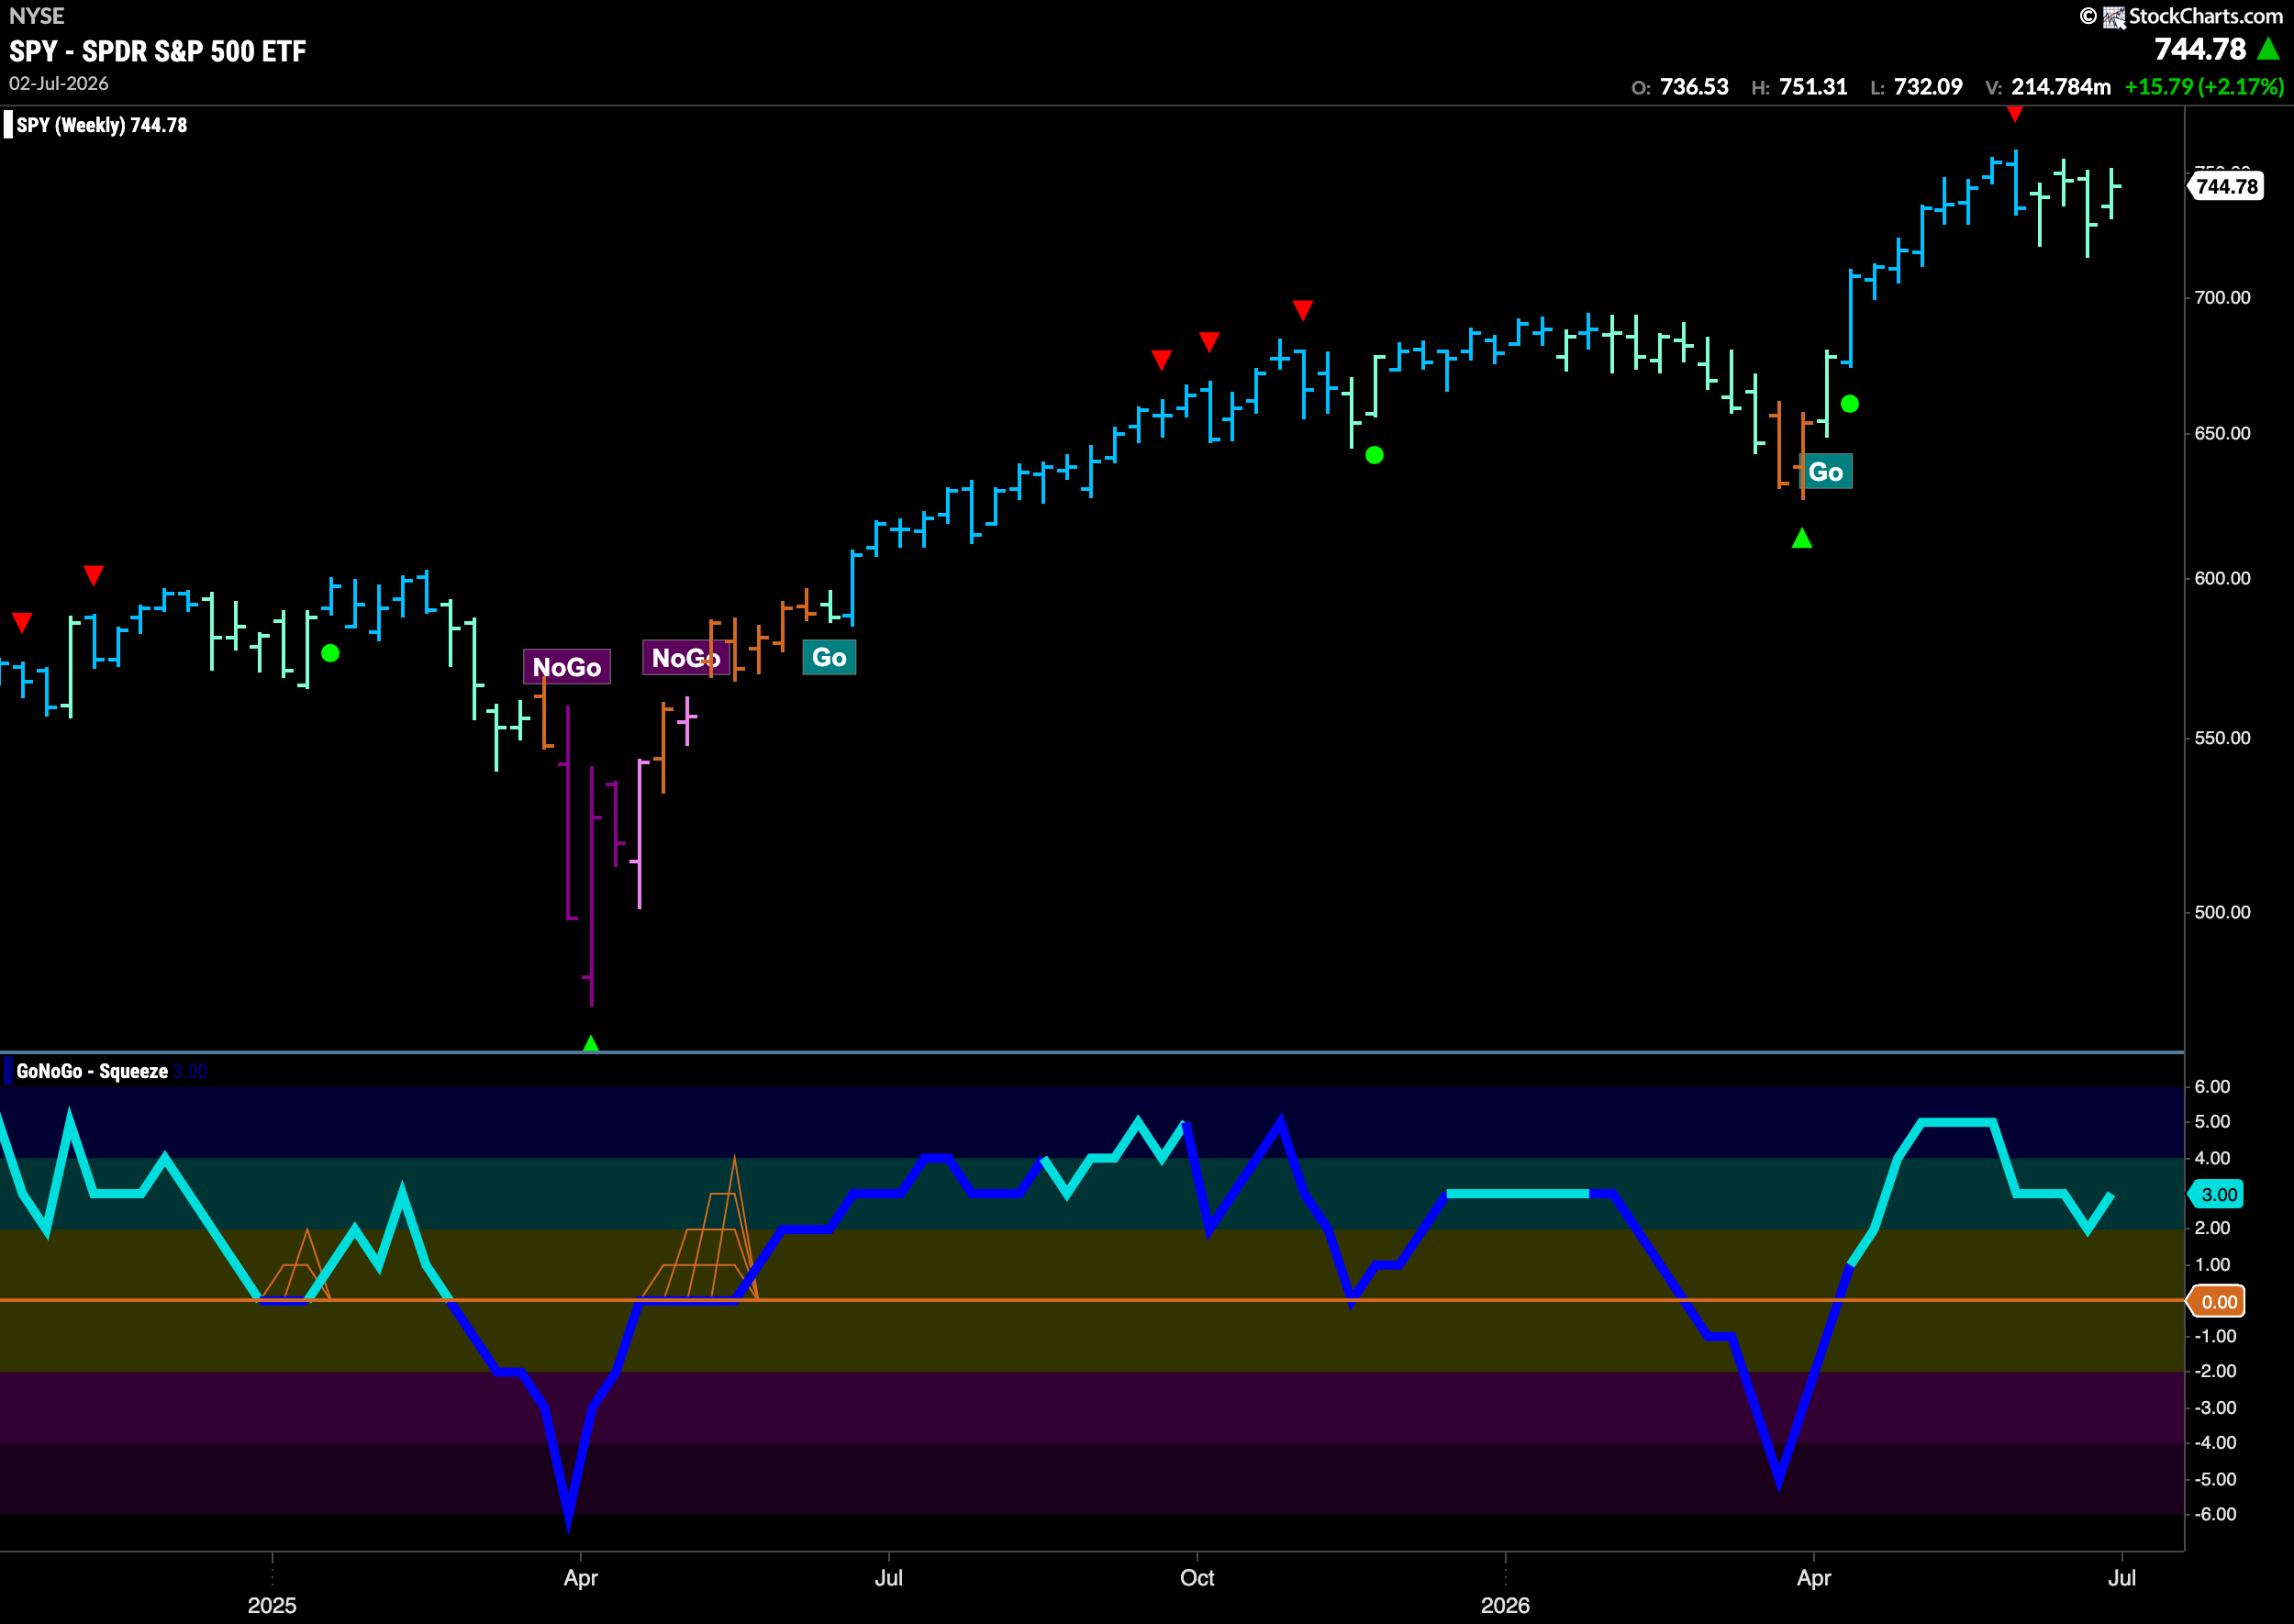Click the green dot near November 2025 bars

(x=1375, y=455)
